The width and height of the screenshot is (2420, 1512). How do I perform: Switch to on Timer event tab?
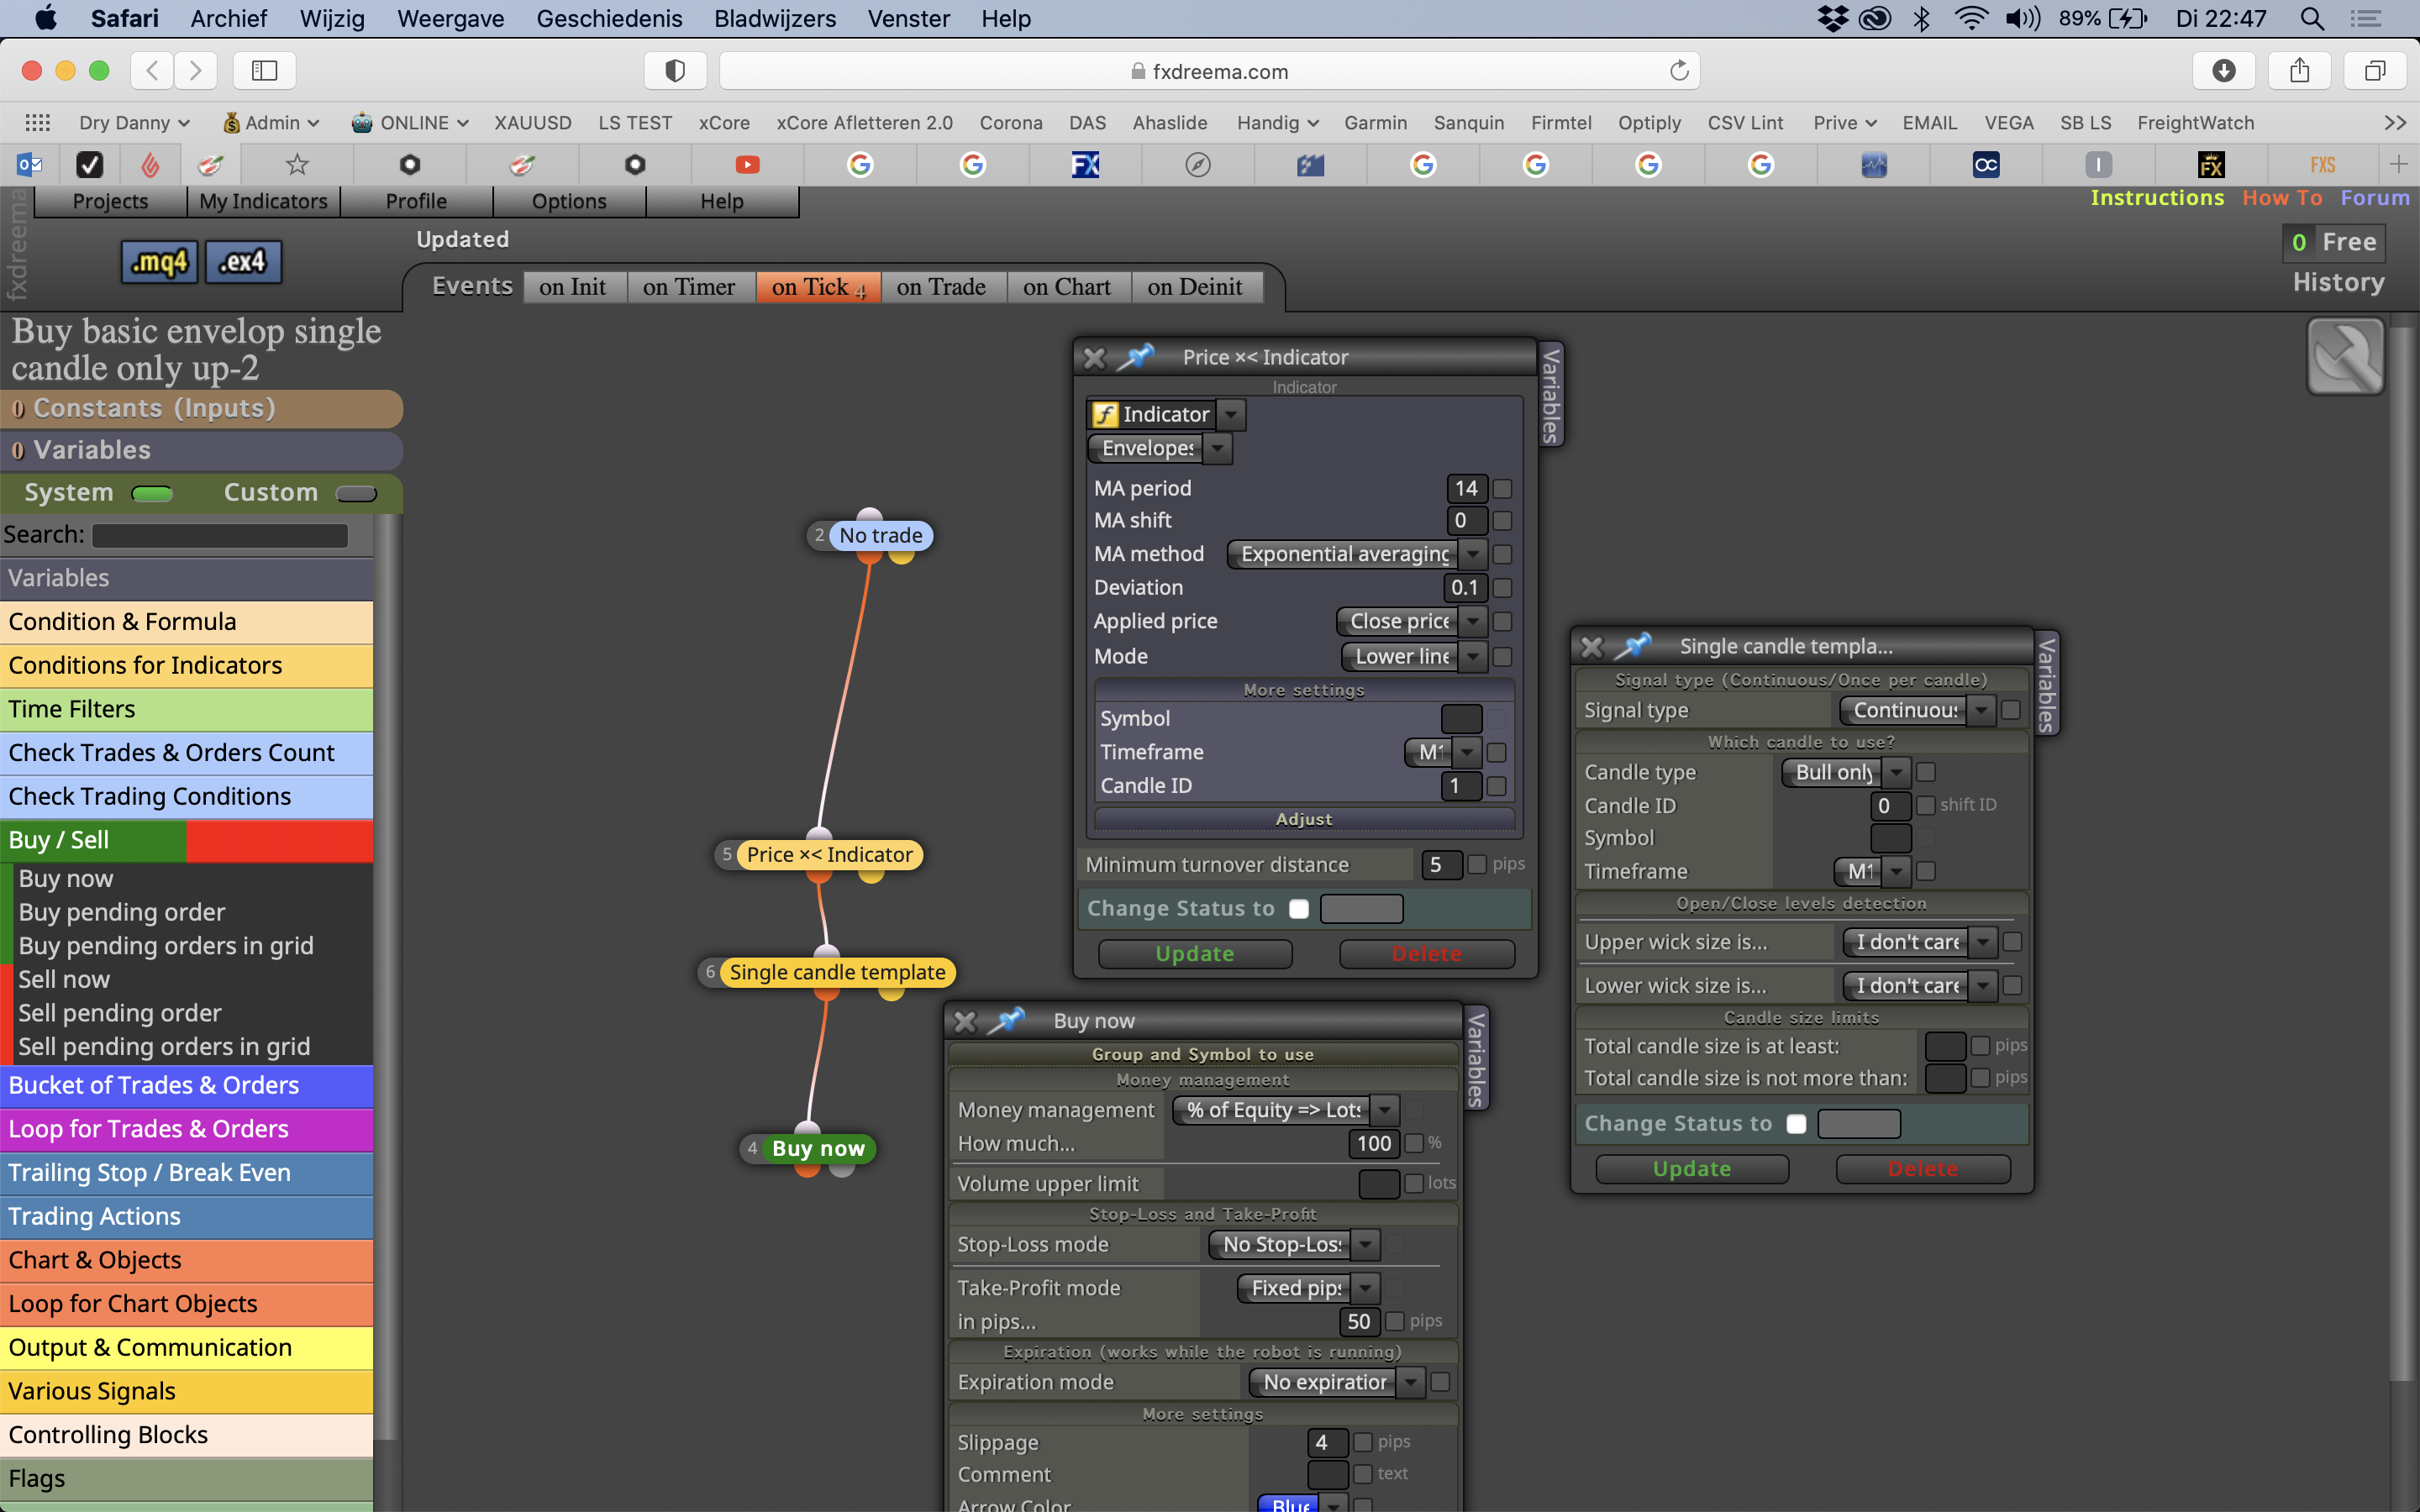pyautogui.click(x=689, y=287)
